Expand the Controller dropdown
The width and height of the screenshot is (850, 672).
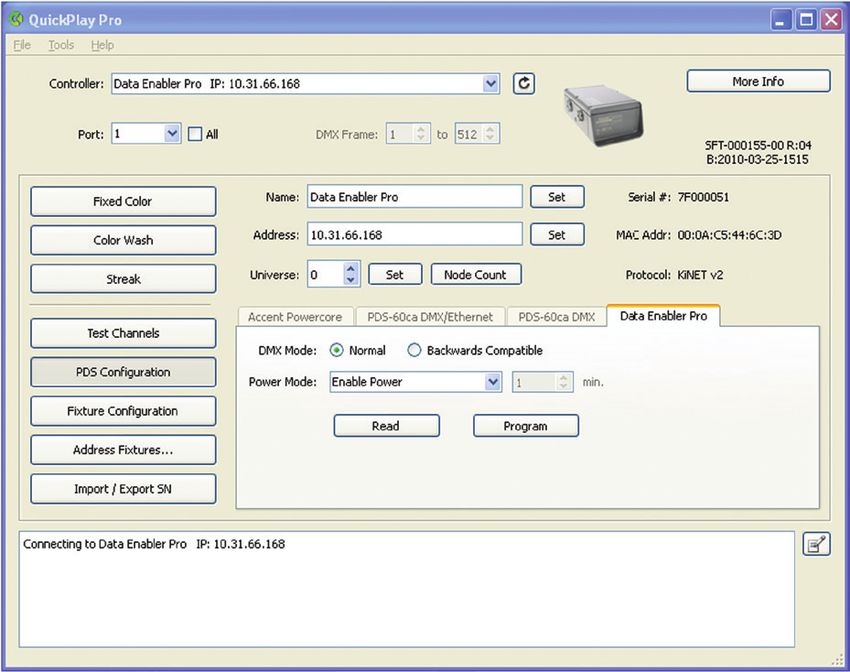[x=491, y=84]
